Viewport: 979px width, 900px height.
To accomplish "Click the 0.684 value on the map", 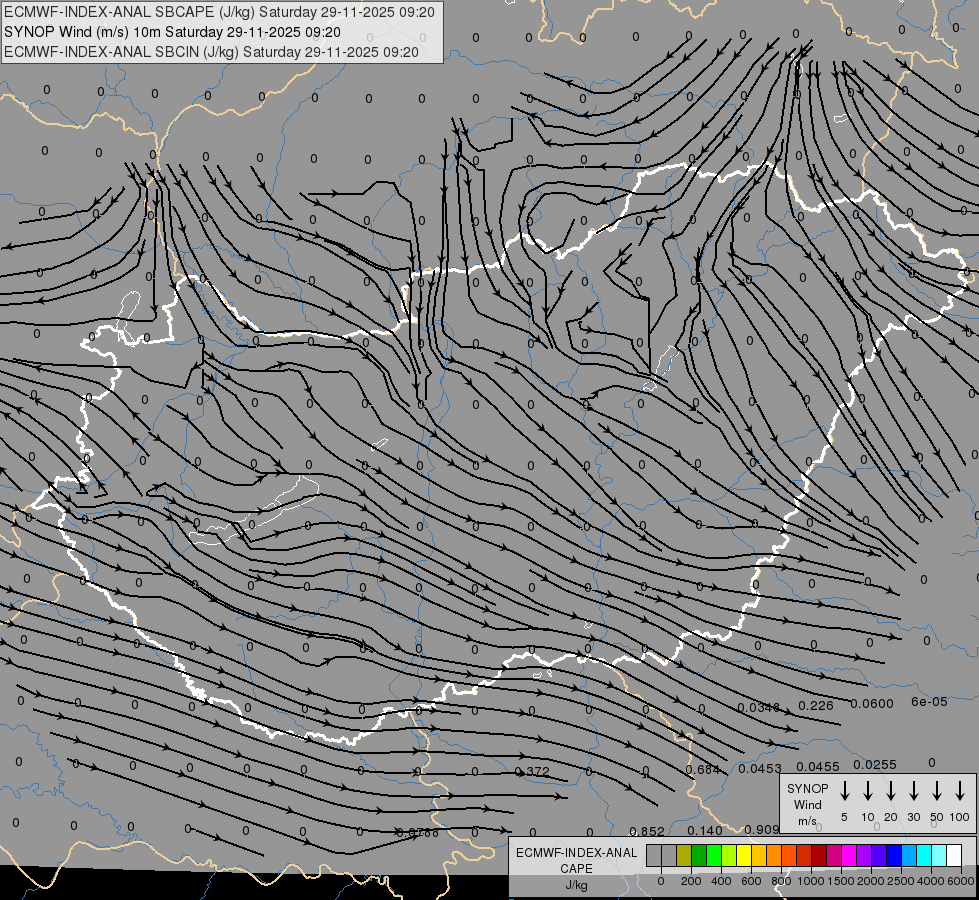I will pos(703,769).
